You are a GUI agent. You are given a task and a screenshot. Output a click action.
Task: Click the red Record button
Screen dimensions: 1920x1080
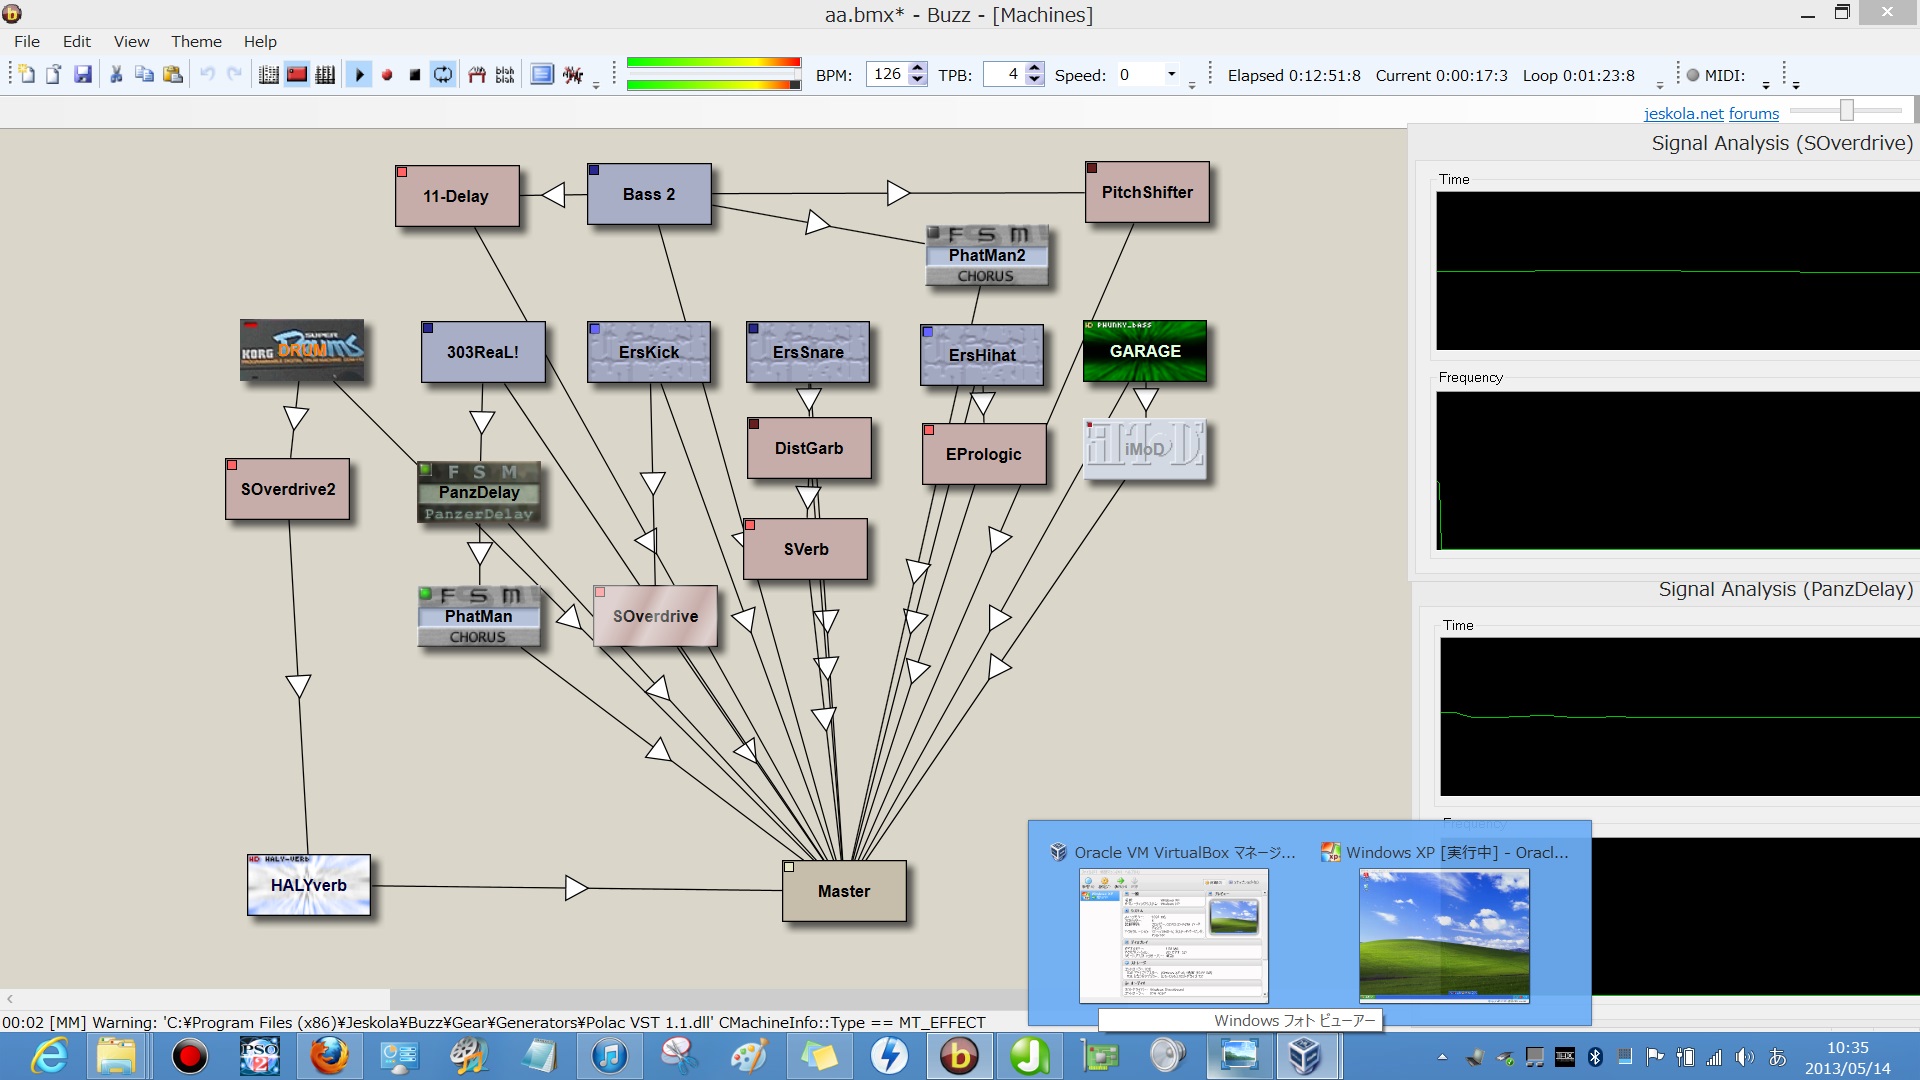tap(387, 75)
